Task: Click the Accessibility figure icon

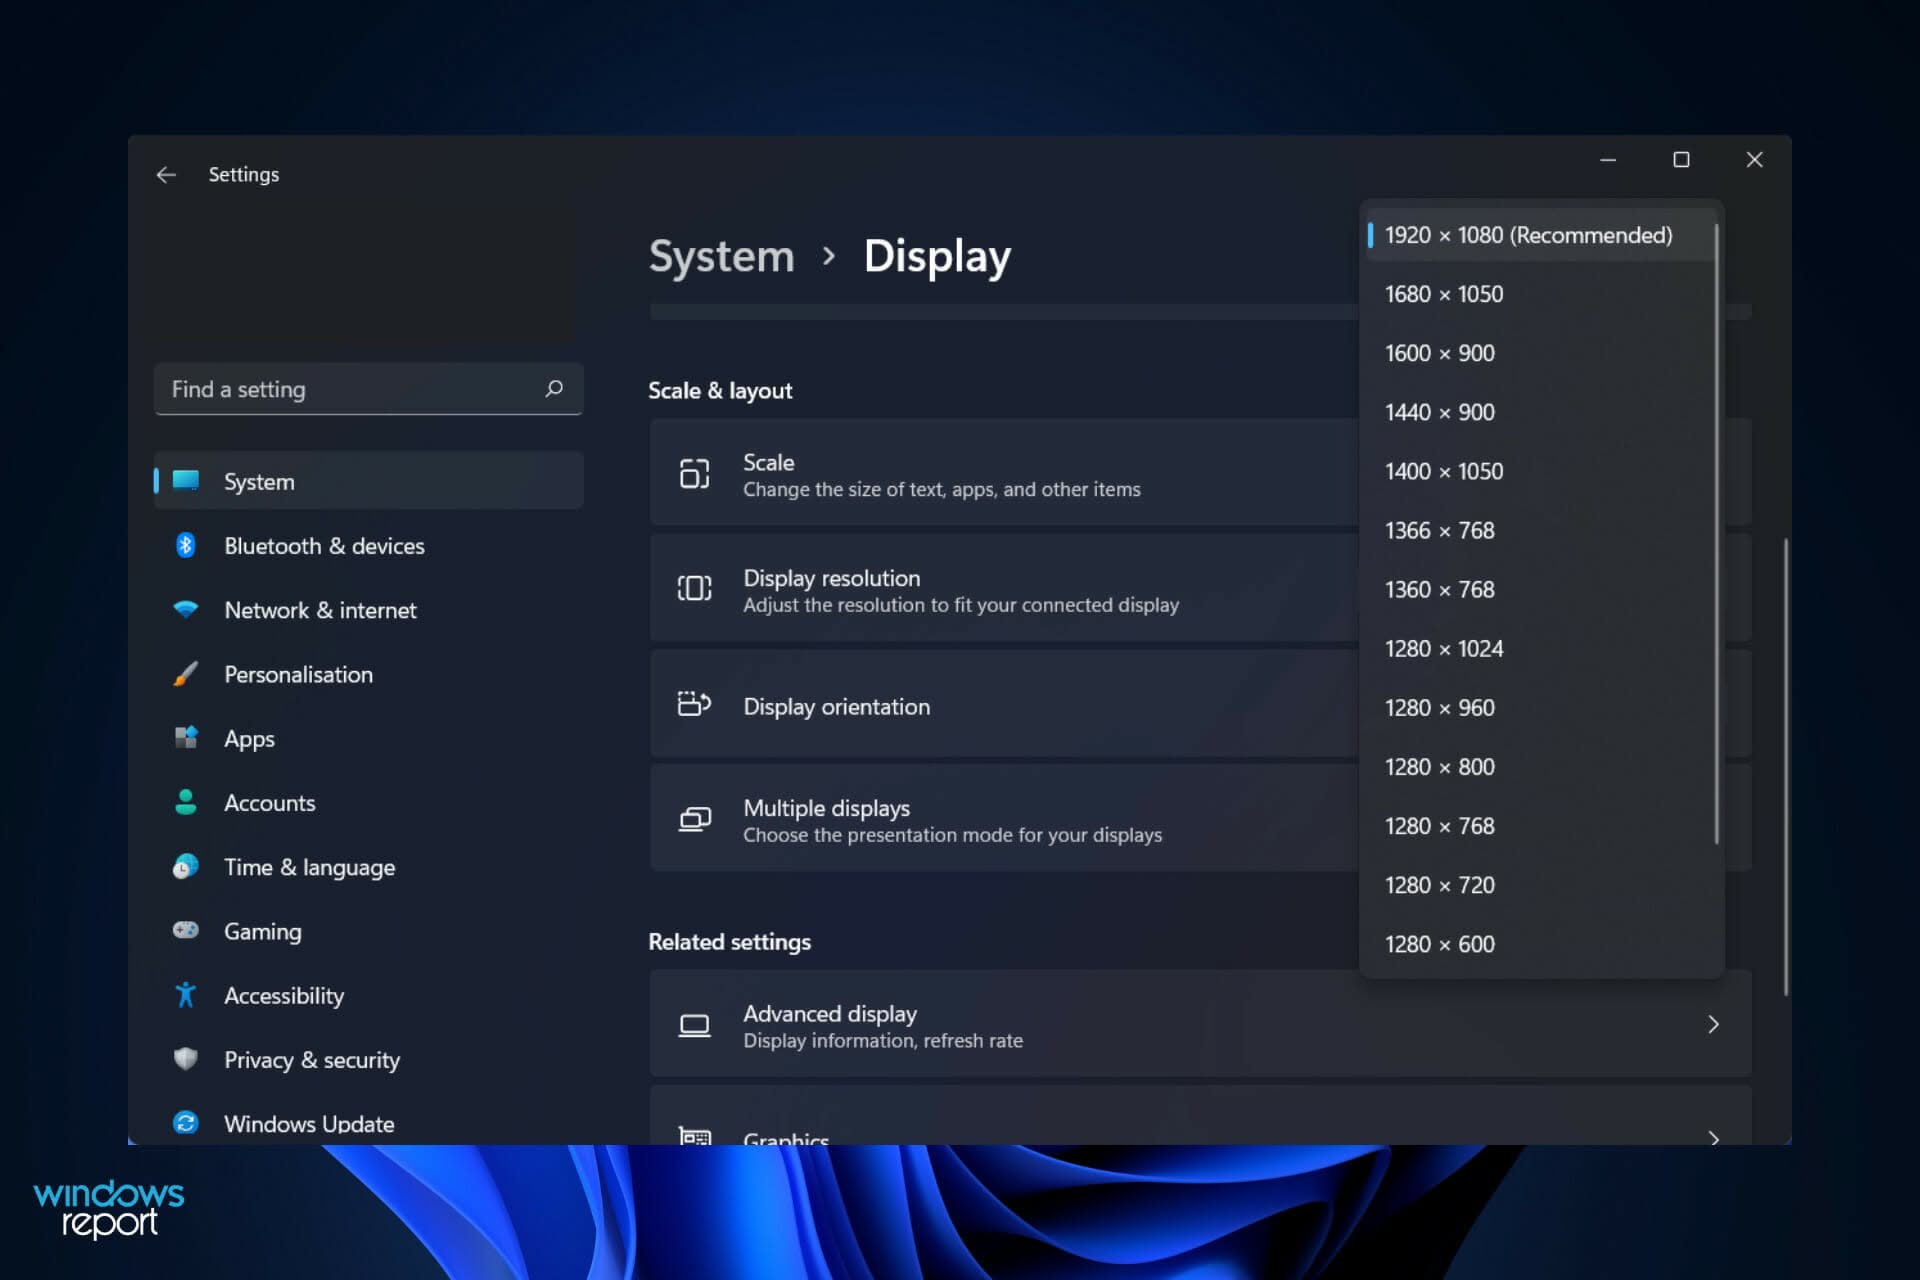Action: click(186, 995)
